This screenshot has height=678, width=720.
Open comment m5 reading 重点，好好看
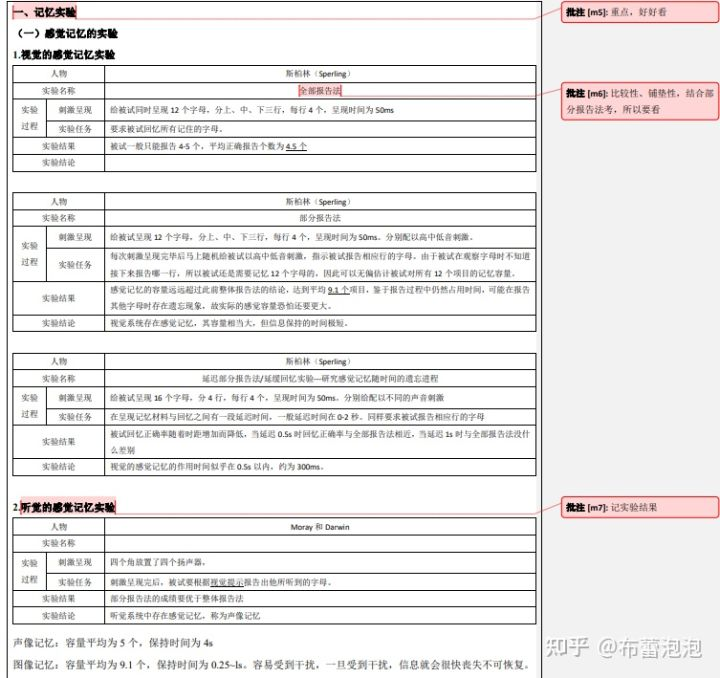[640, 12]
